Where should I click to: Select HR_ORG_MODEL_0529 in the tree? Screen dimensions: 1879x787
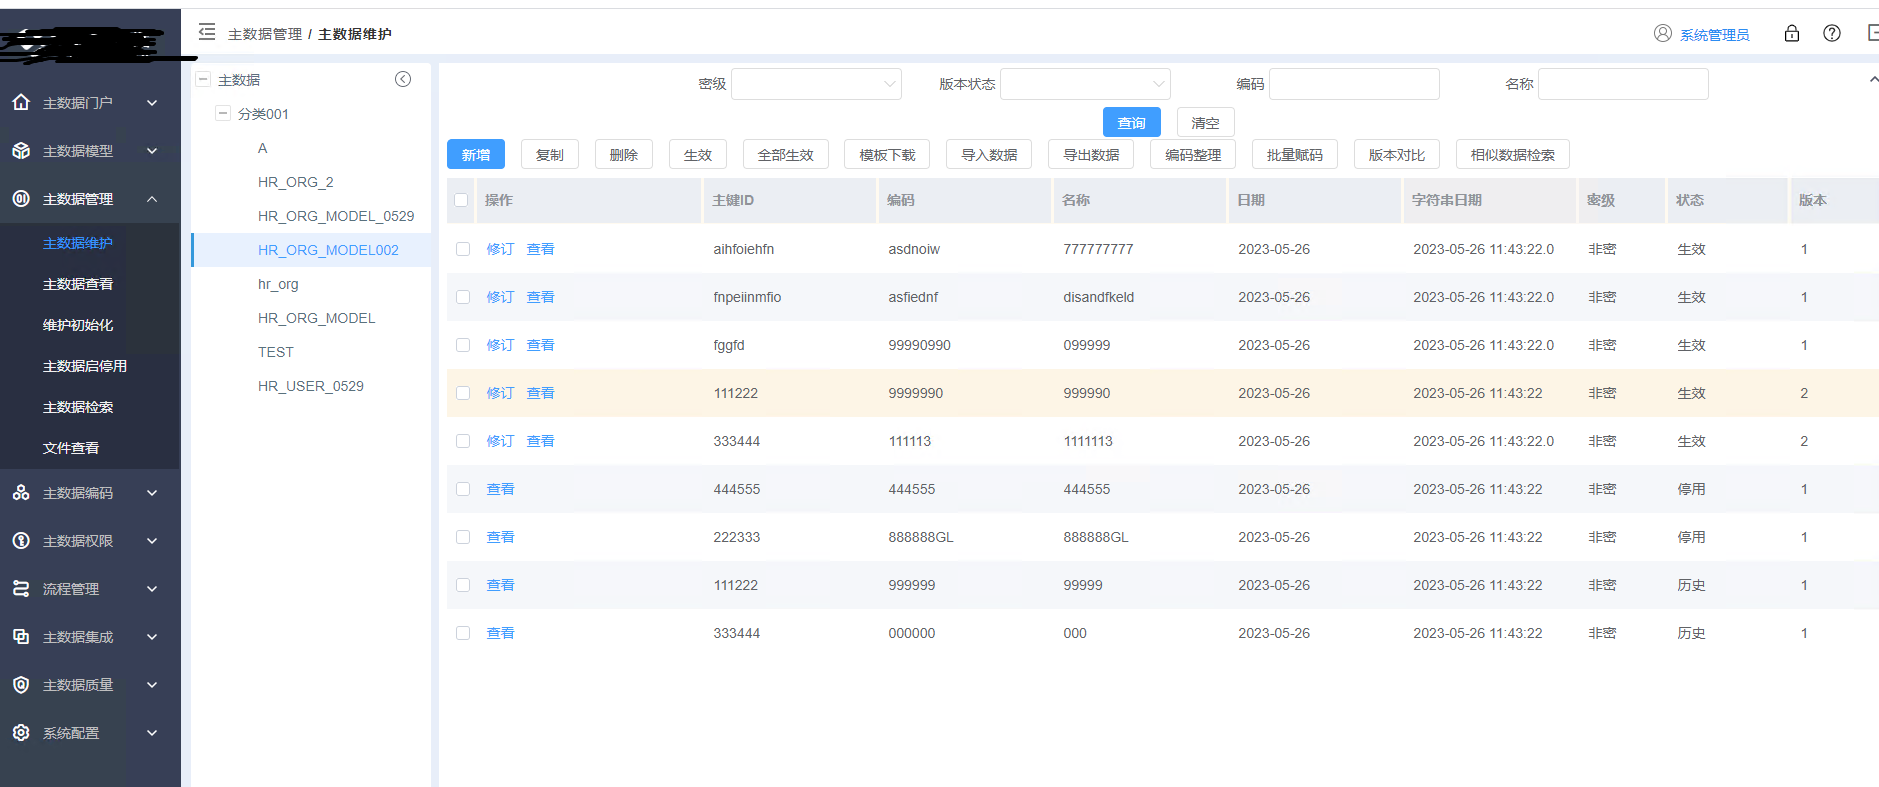[x=336, y=216]
